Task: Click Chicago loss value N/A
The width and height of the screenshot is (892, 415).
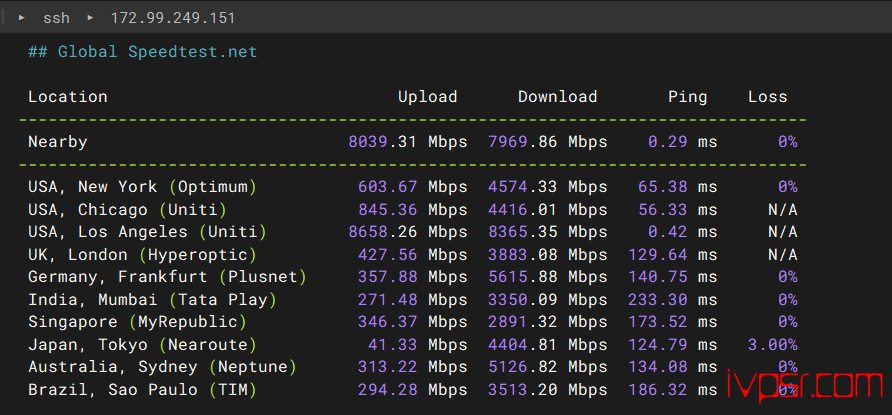Action: tap(783, 210)
